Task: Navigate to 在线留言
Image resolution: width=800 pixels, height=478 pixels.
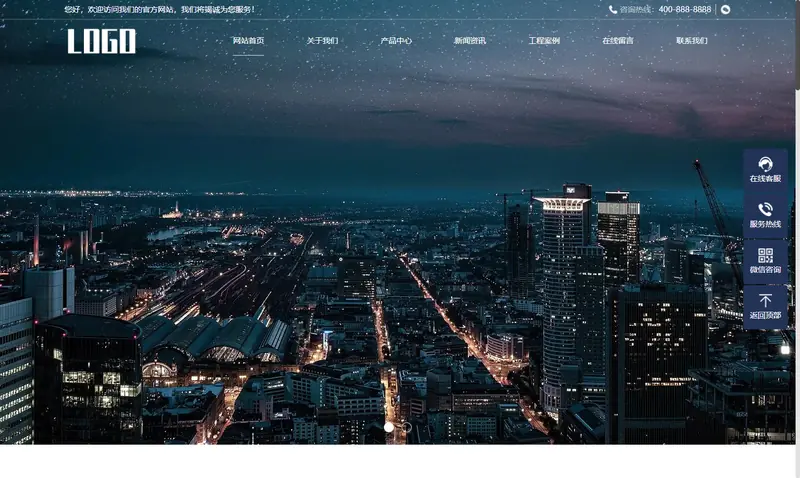Action: 618,41
